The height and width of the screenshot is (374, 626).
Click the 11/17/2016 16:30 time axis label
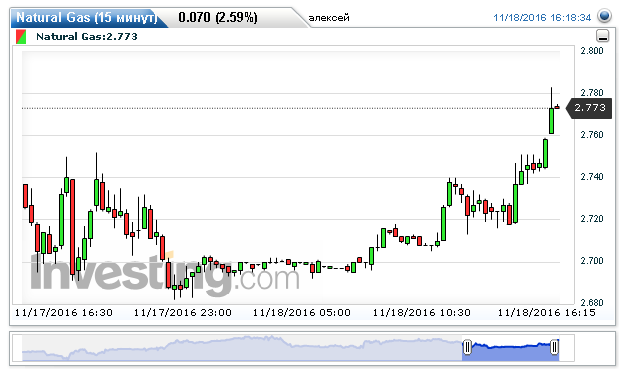coord(64,313)
